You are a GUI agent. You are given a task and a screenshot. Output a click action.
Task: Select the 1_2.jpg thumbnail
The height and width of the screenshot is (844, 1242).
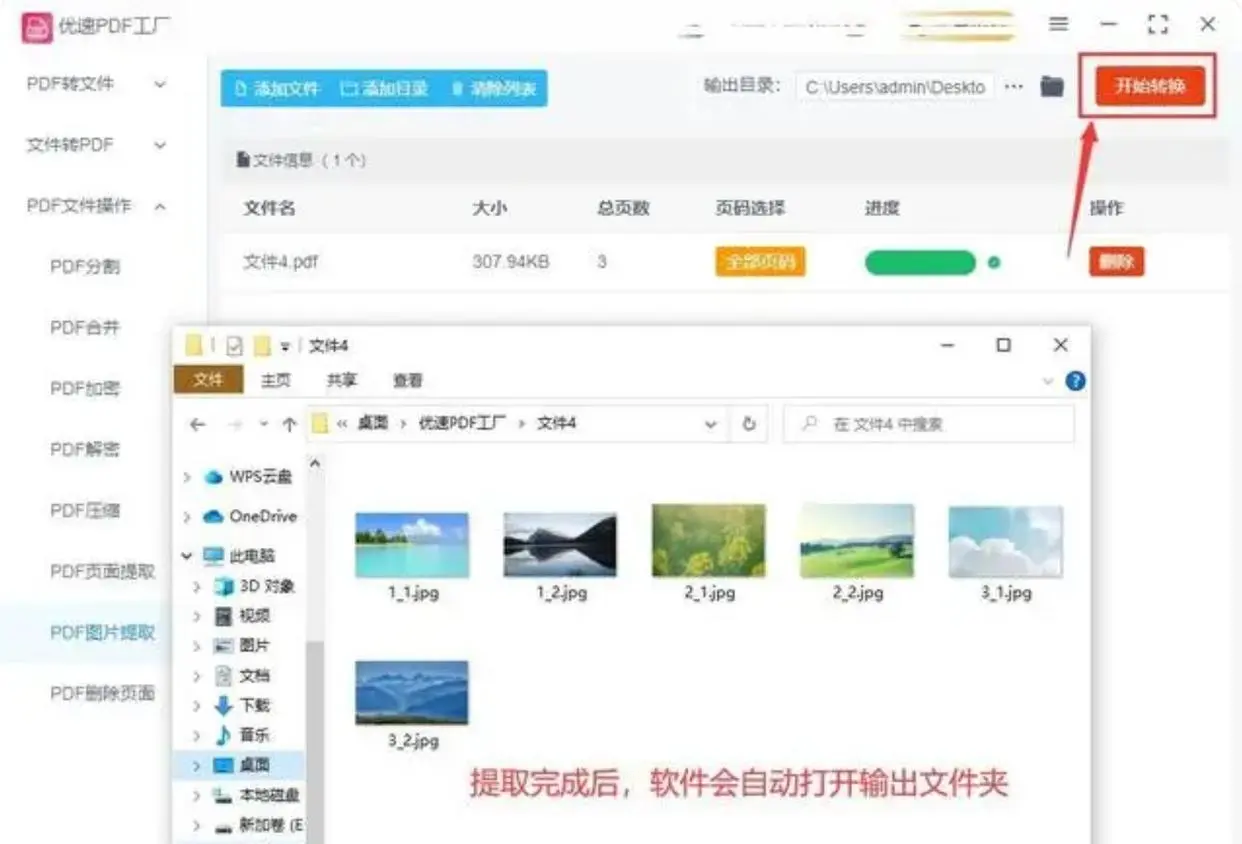click(560, 556)
